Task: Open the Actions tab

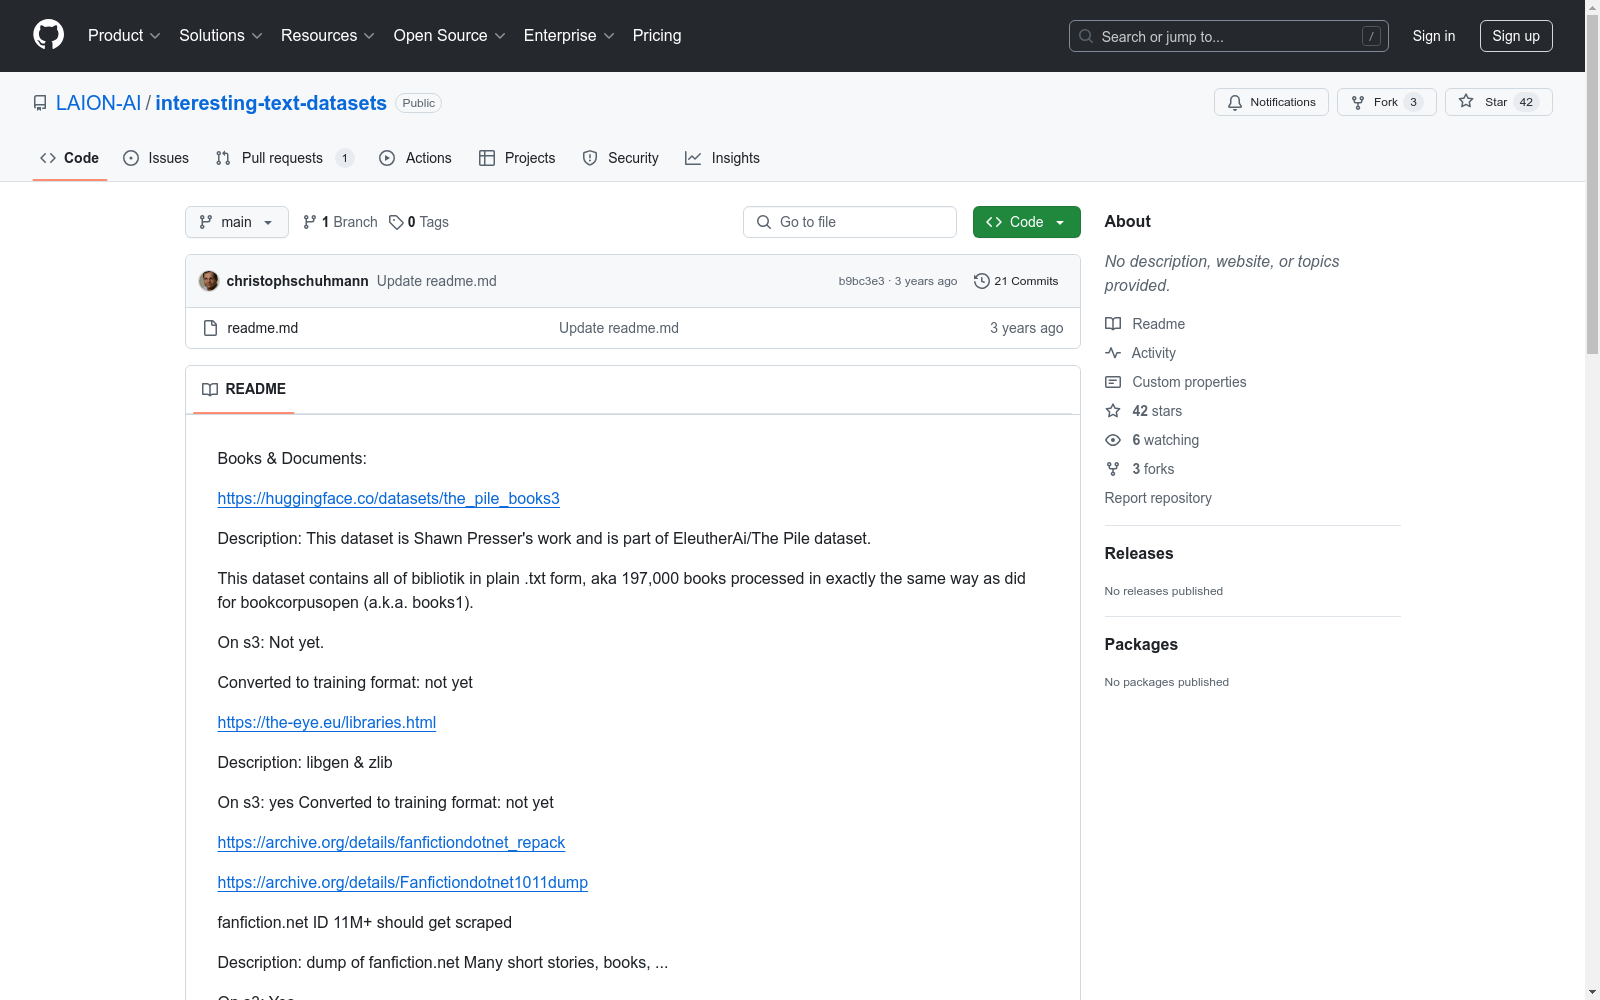Action: (415, 158)
